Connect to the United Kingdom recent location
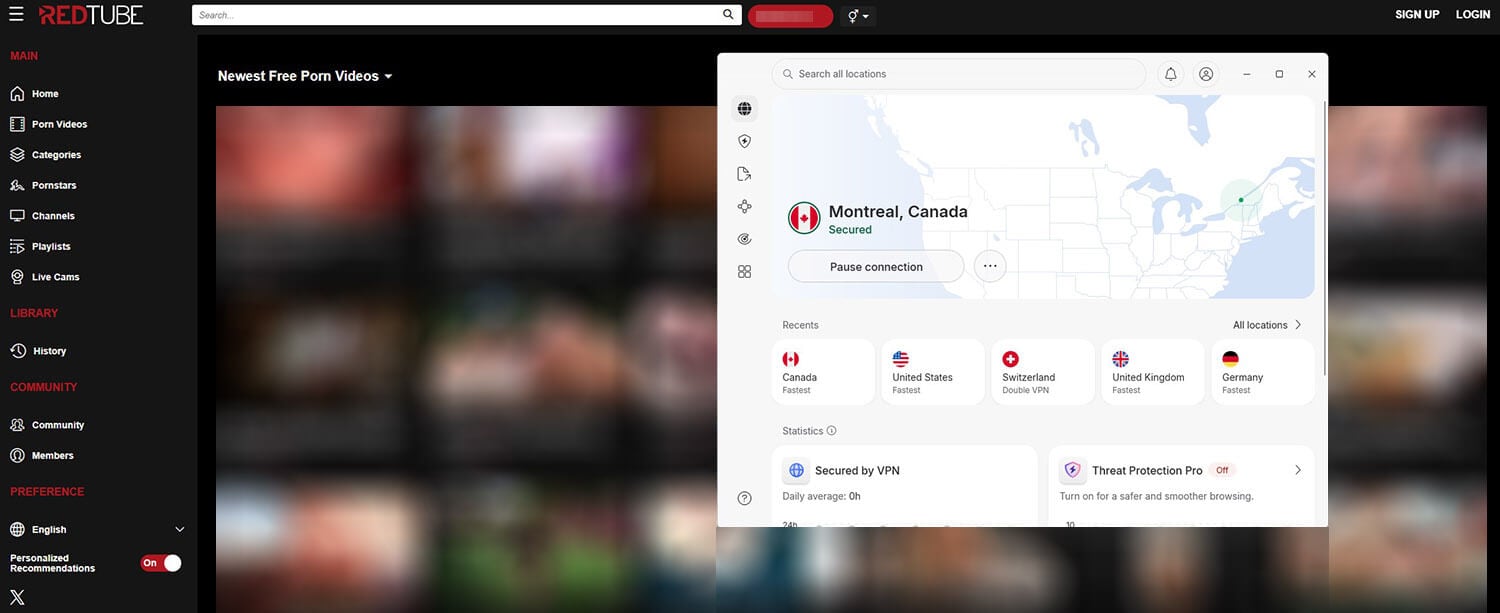1500x613 pixels. (1153, 372)
